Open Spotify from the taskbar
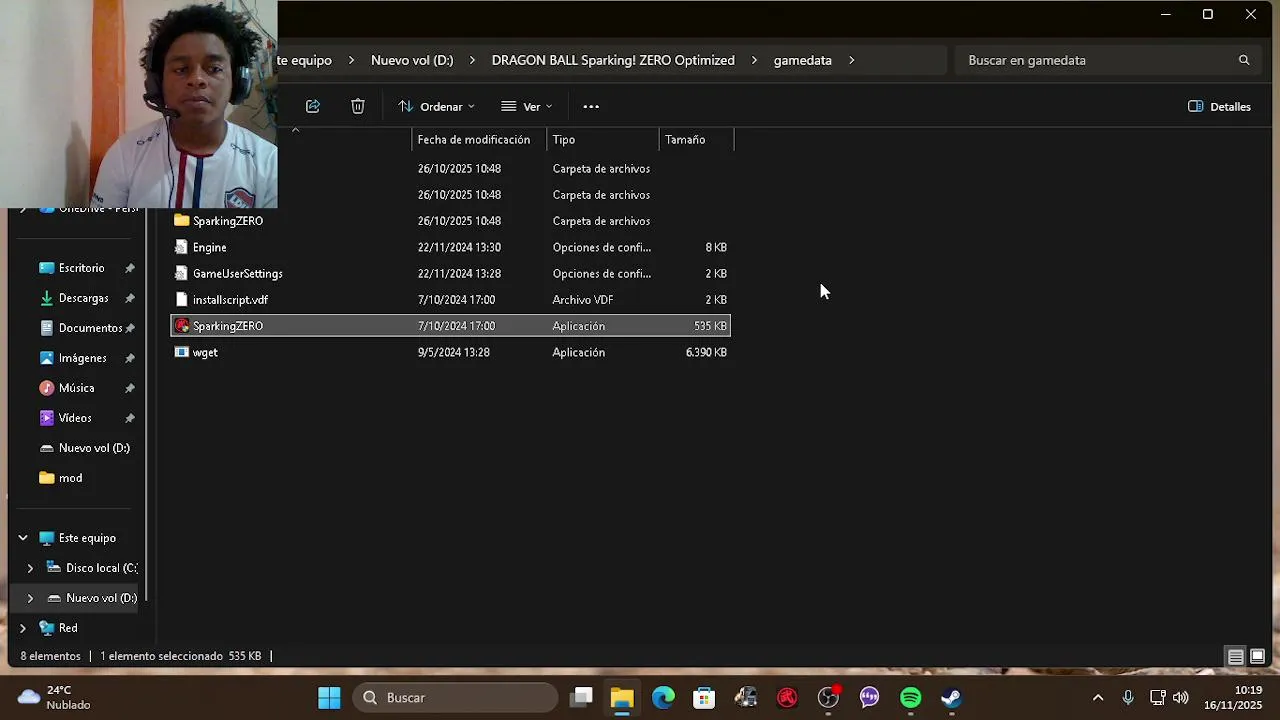 [x=910, y=698]
